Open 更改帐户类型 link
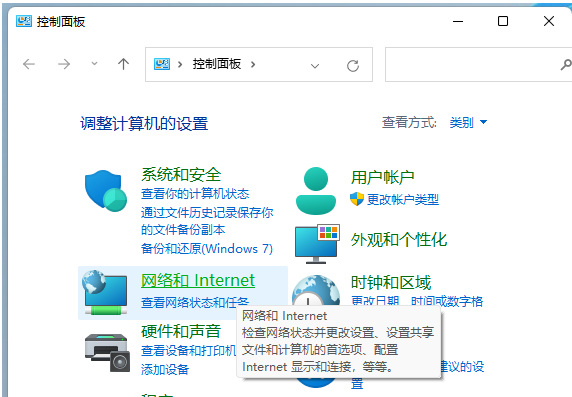 point(402,200)
